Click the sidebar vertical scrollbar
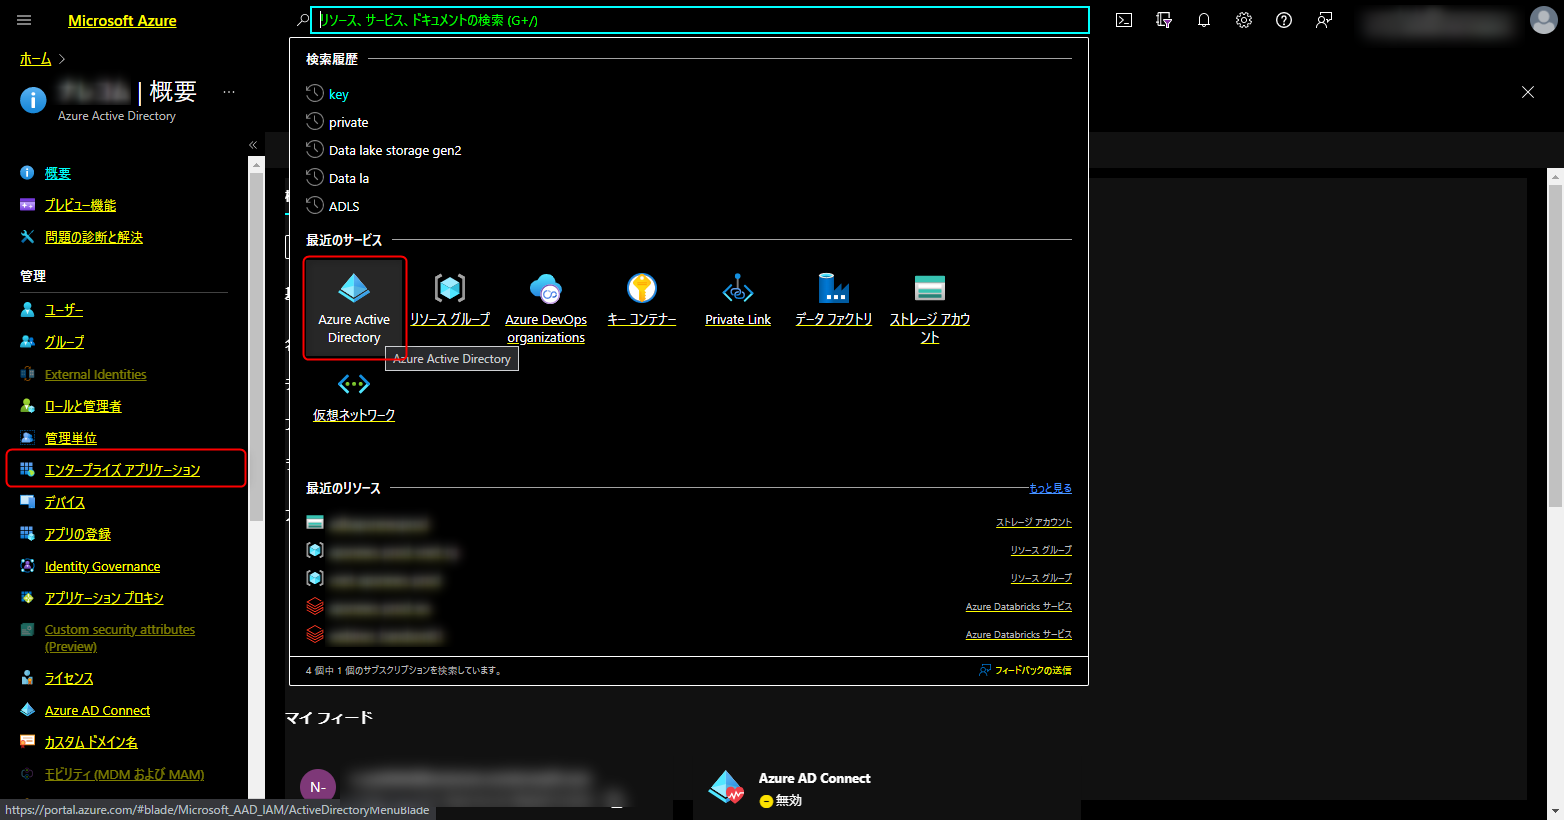 [x=257, y=345]
